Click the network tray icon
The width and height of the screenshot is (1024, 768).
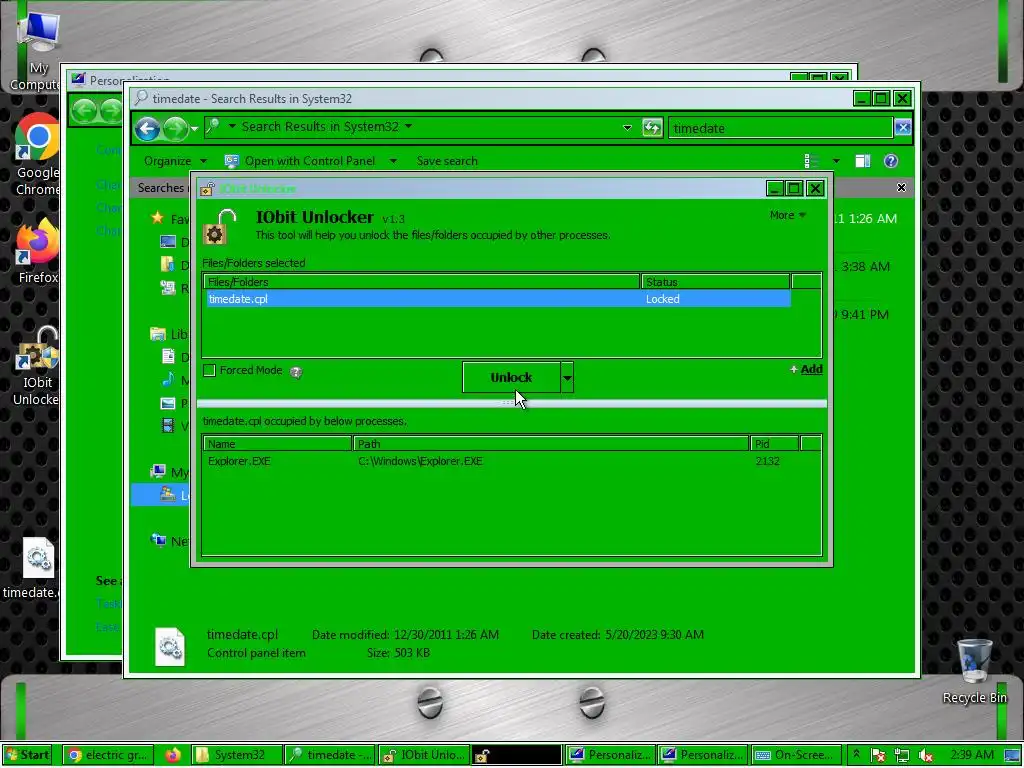[x=902, y=756]
